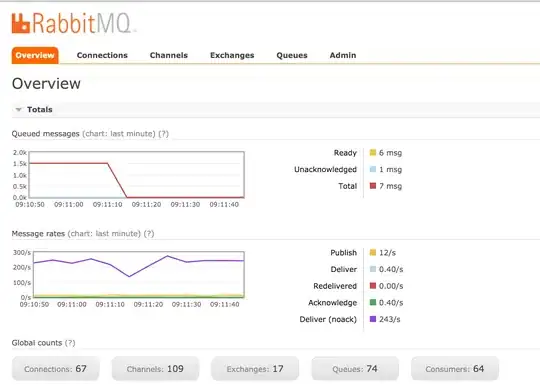
Task: Click the yellow Ready color swatch
Action: point(373,153)
